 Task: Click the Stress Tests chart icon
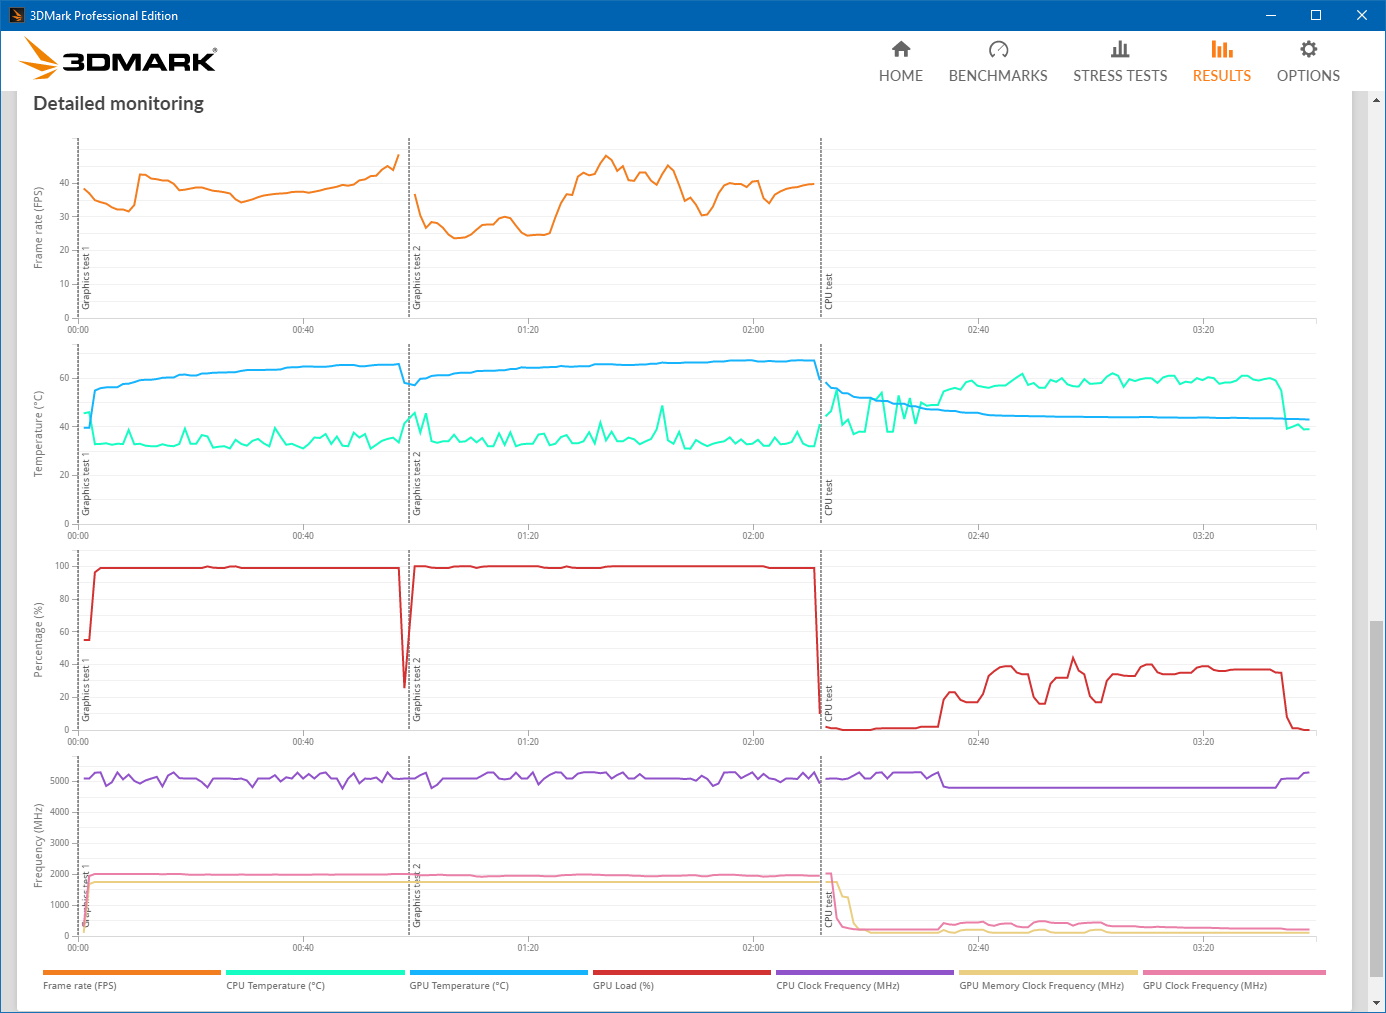pos(1120,50)
